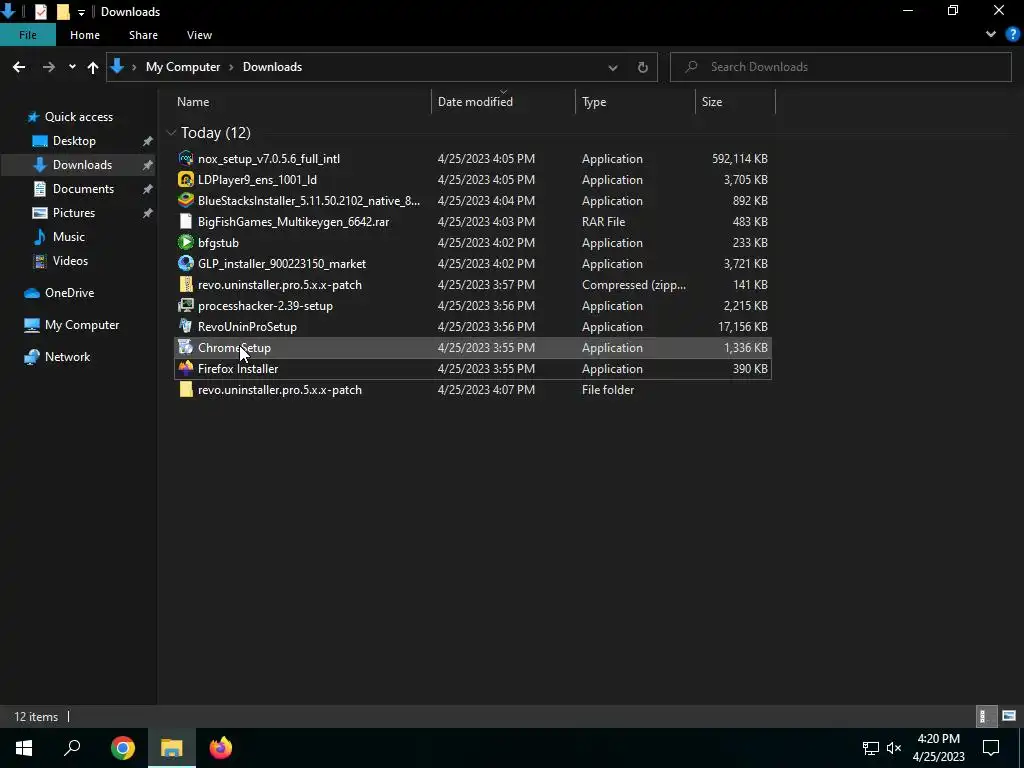Click the muted volume tray icon
1024x768 pixels.
pos(894,748)
